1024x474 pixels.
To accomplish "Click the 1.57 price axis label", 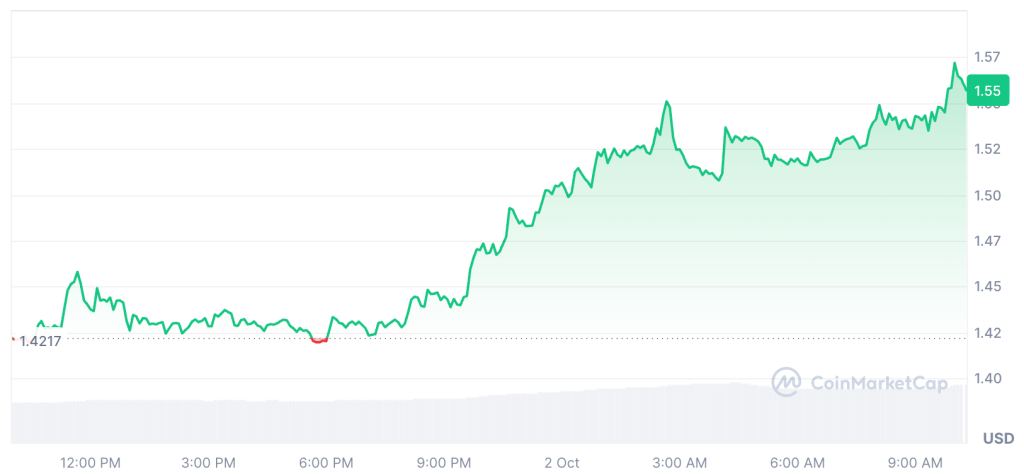I will click(988, 58).
